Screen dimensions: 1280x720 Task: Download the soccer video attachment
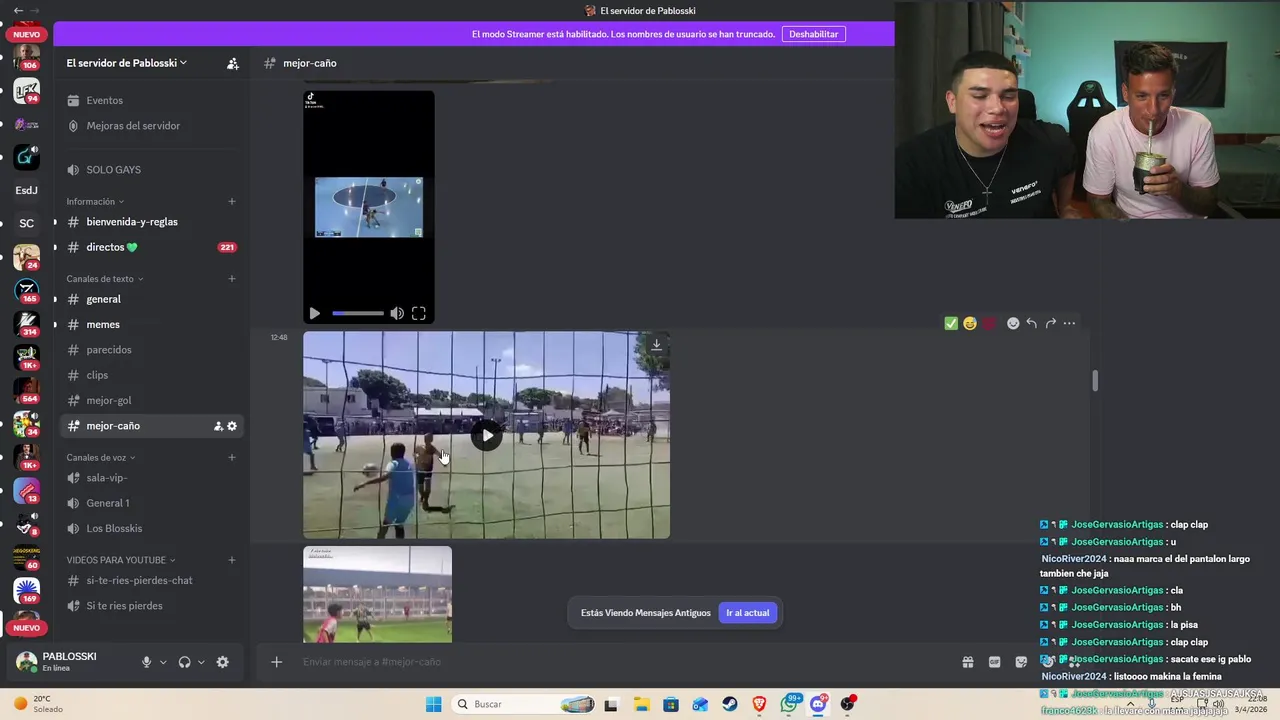point(656,345)
